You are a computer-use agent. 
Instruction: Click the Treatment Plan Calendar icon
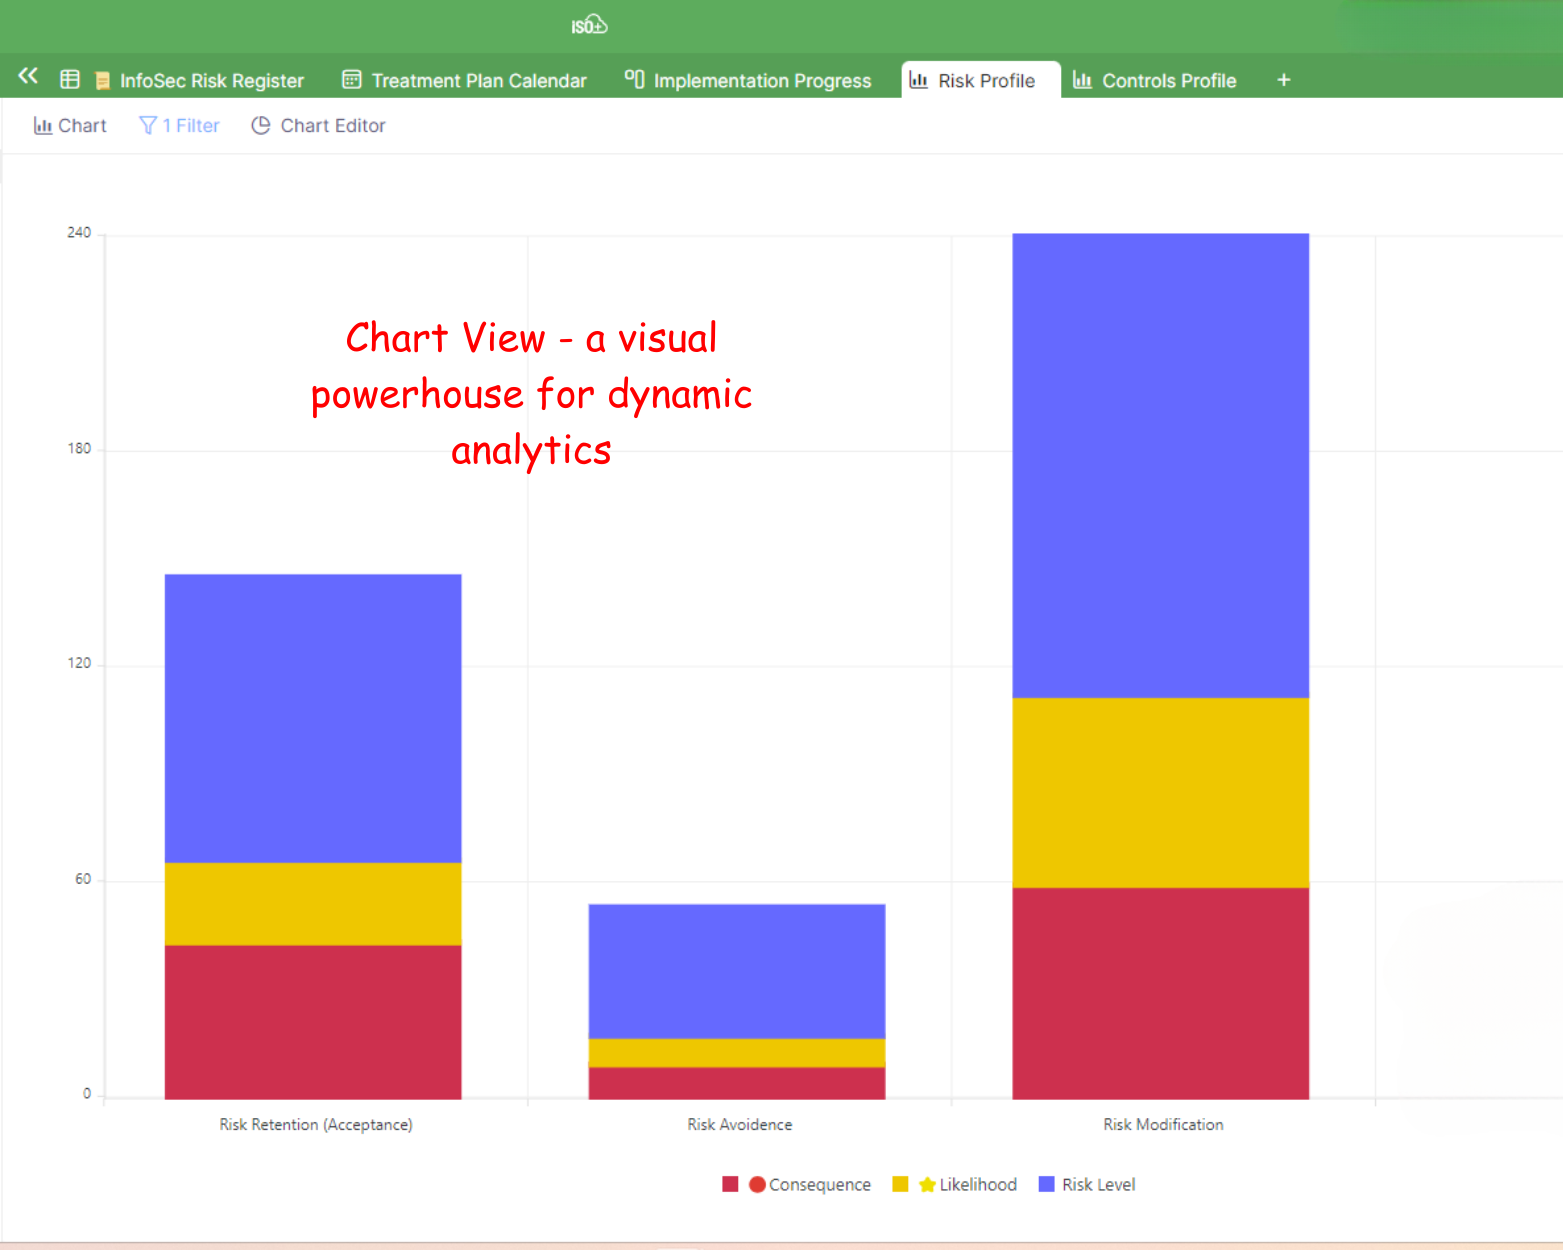(352, 80)
